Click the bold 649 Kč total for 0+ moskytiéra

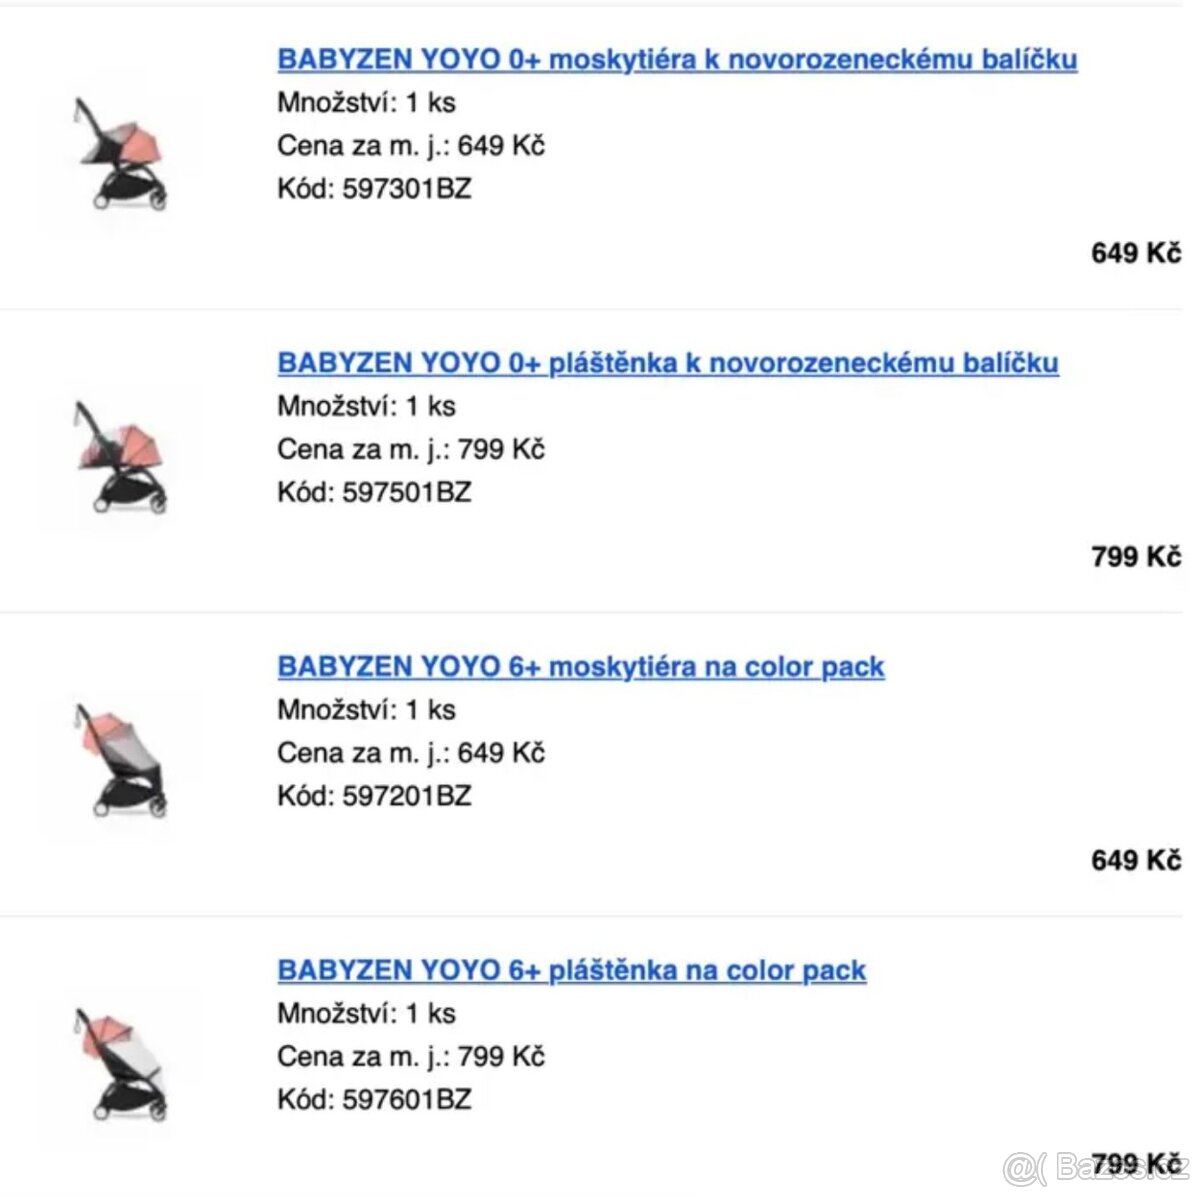click(x=1136, y=253)
